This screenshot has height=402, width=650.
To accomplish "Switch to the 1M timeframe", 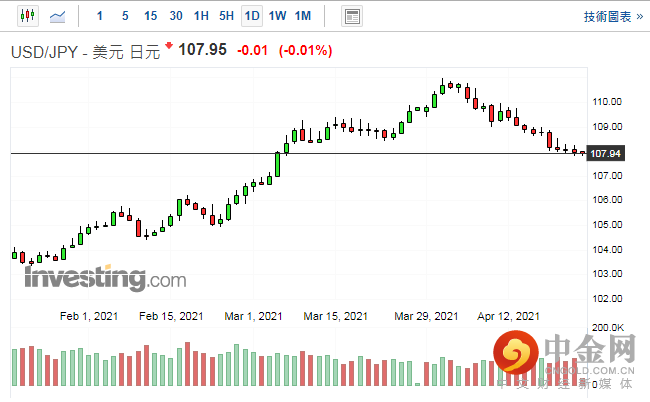I will pos(303,16).
